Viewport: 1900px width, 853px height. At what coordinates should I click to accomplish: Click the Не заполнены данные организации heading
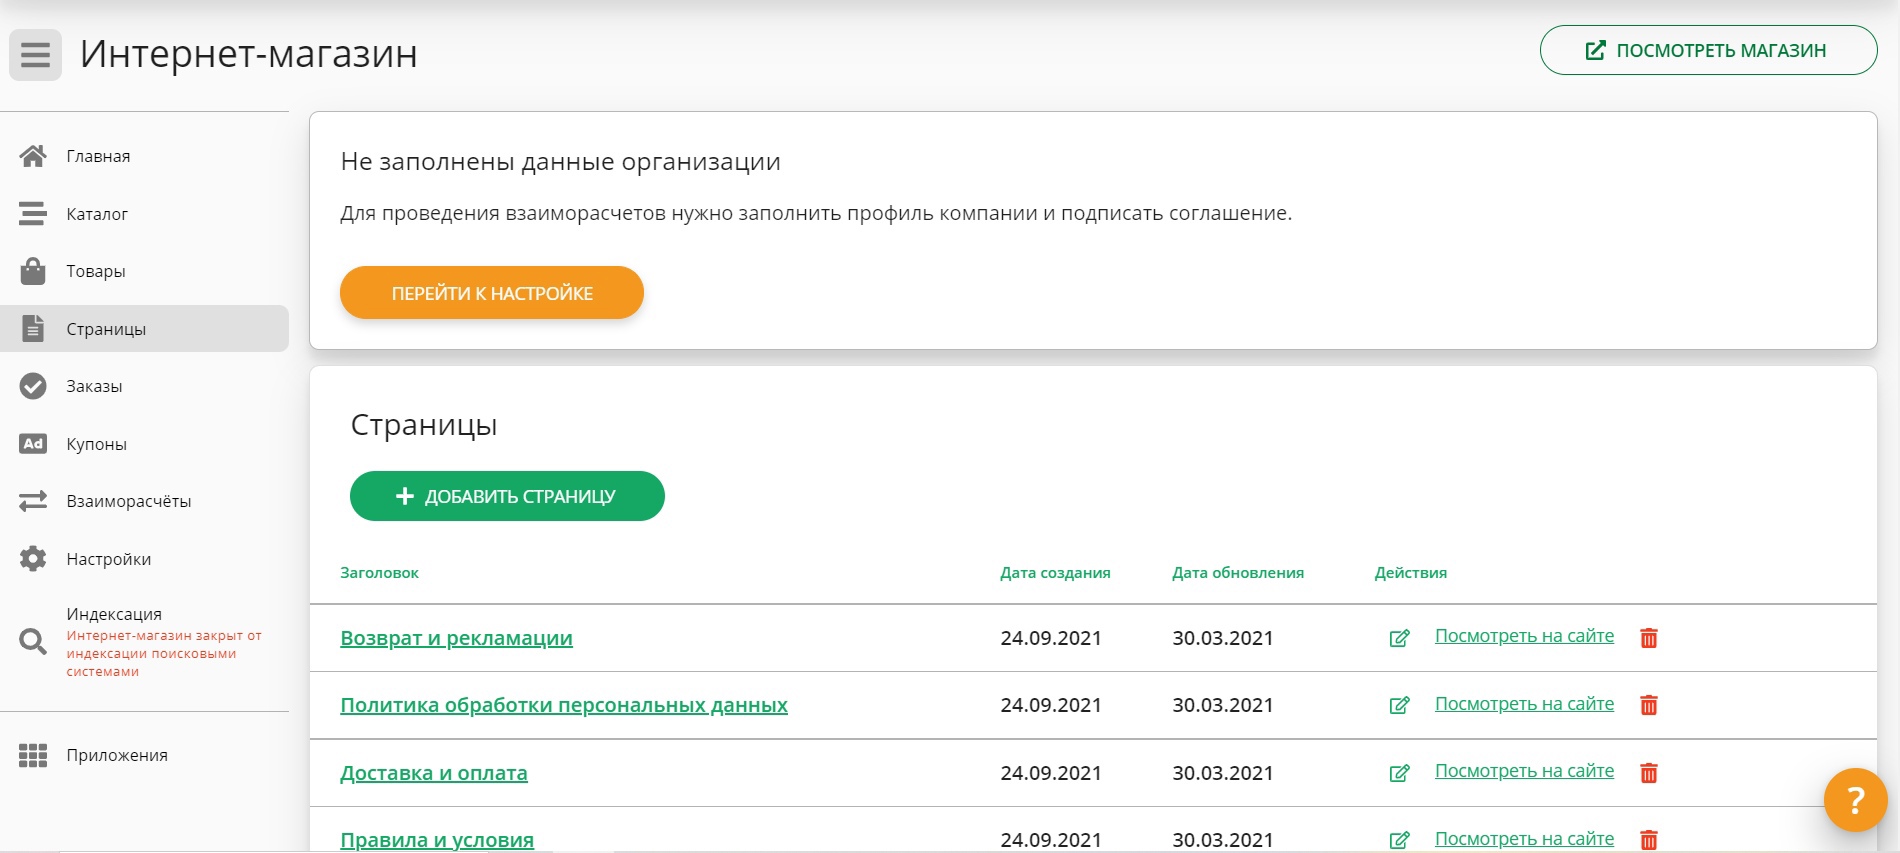560,162
